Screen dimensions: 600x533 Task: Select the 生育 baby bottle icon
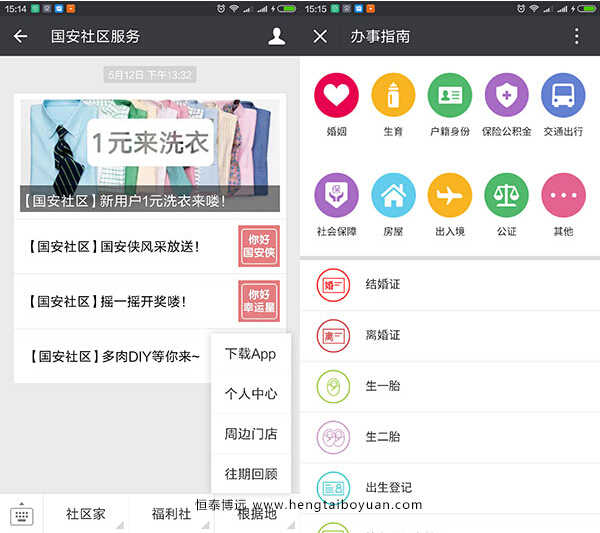point(393,96)
